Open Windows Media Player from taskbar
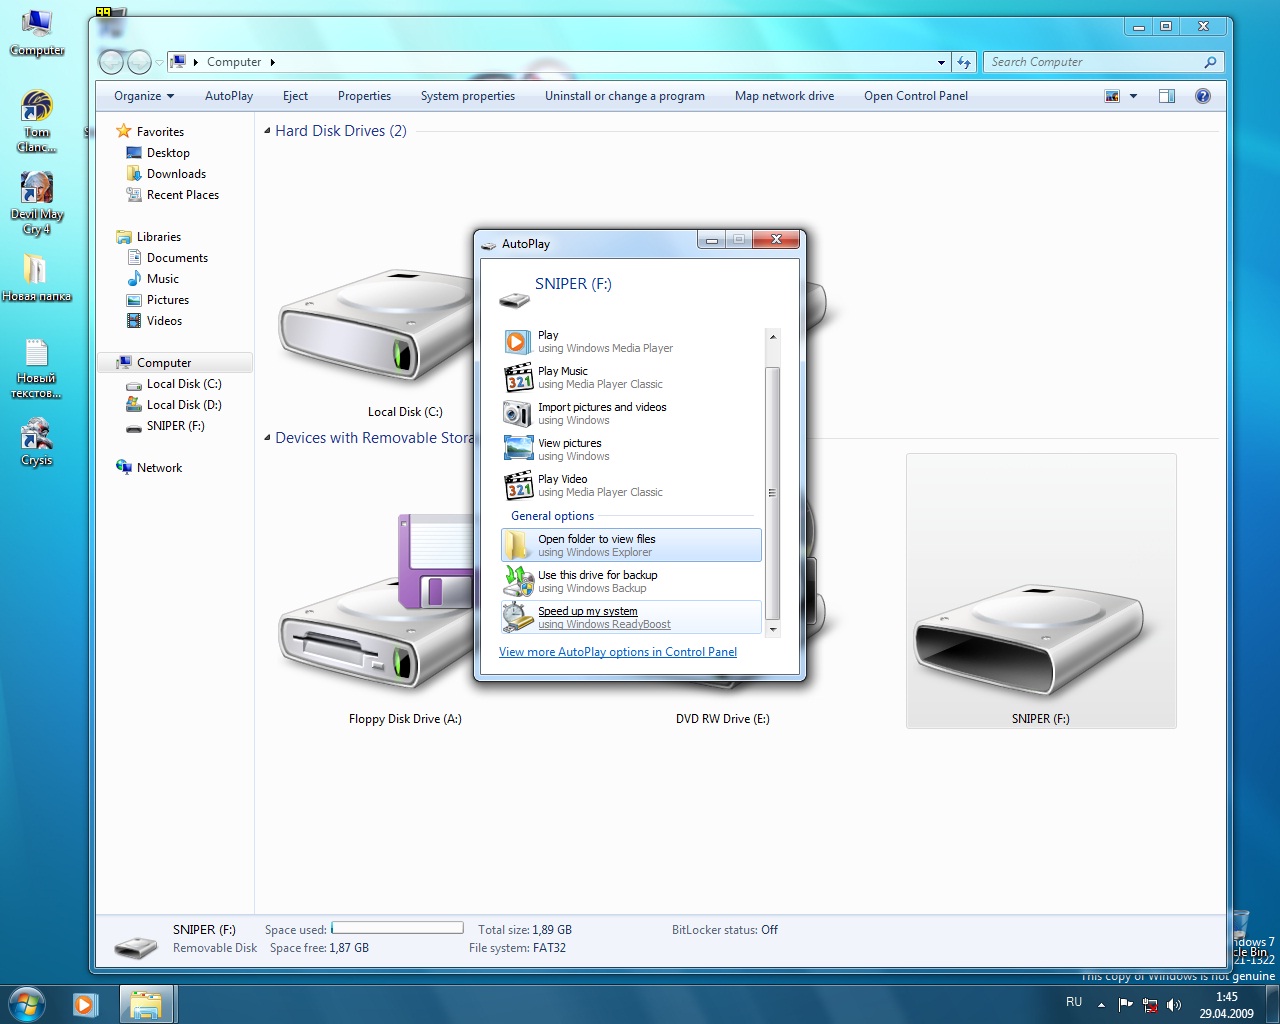The image size is (1280, 1024). [86, 1004]
